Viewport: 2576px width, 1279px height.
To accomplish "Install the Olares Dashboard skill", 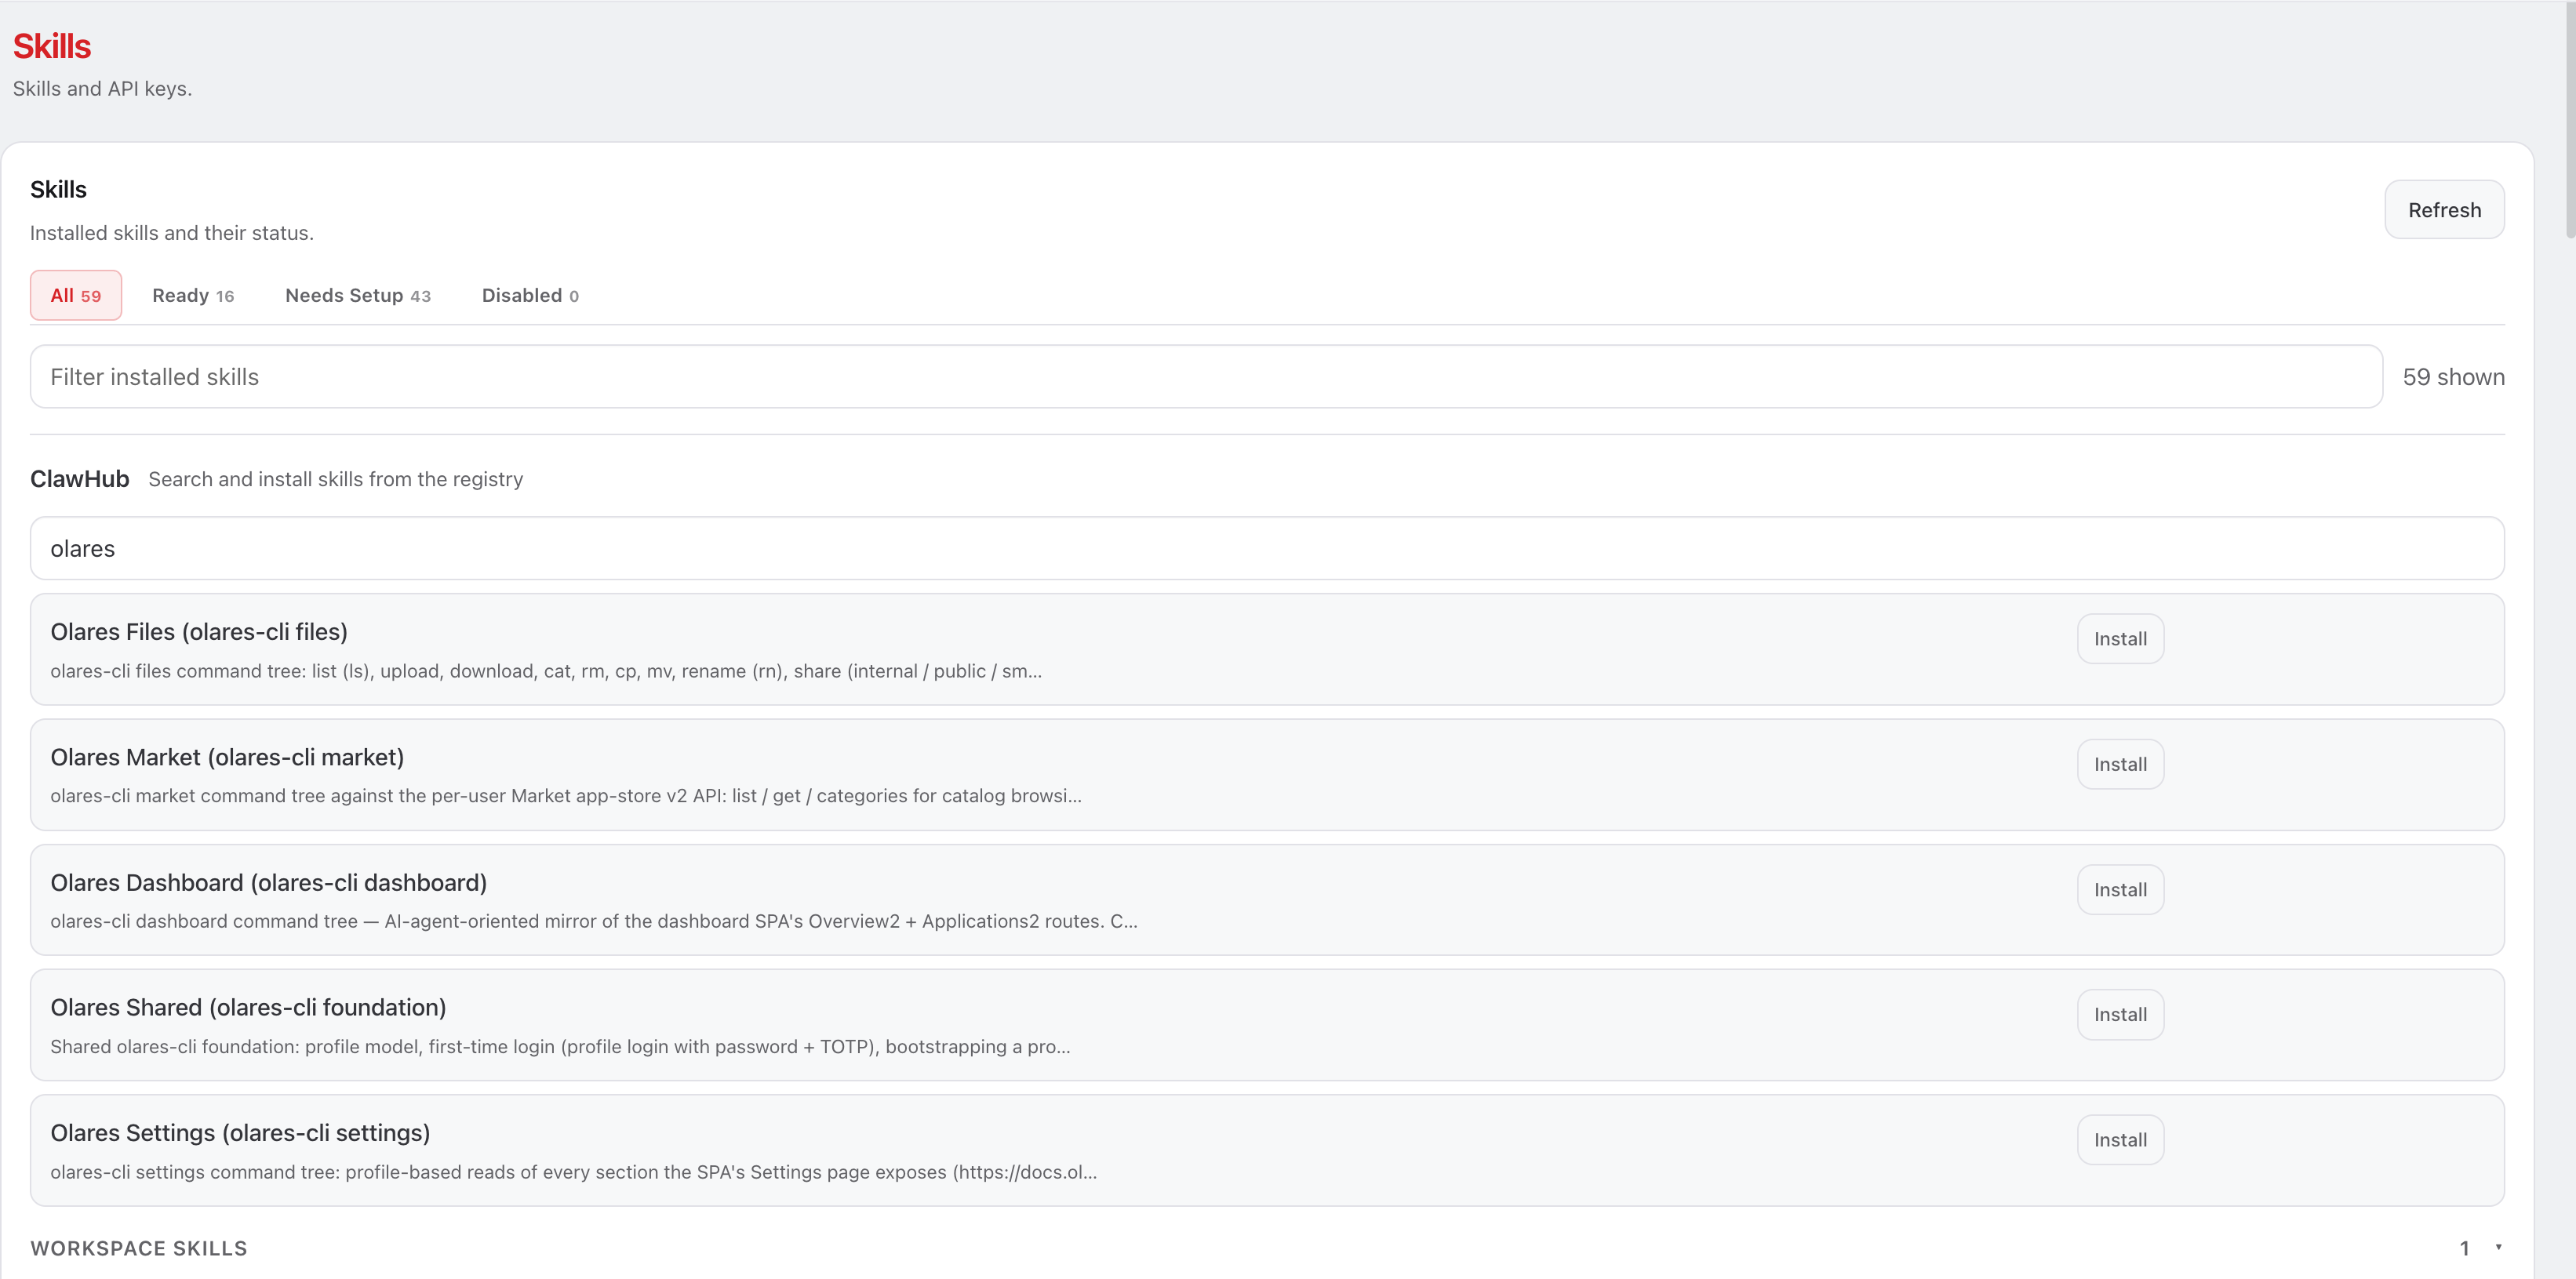I will (x=2120, y=890).
